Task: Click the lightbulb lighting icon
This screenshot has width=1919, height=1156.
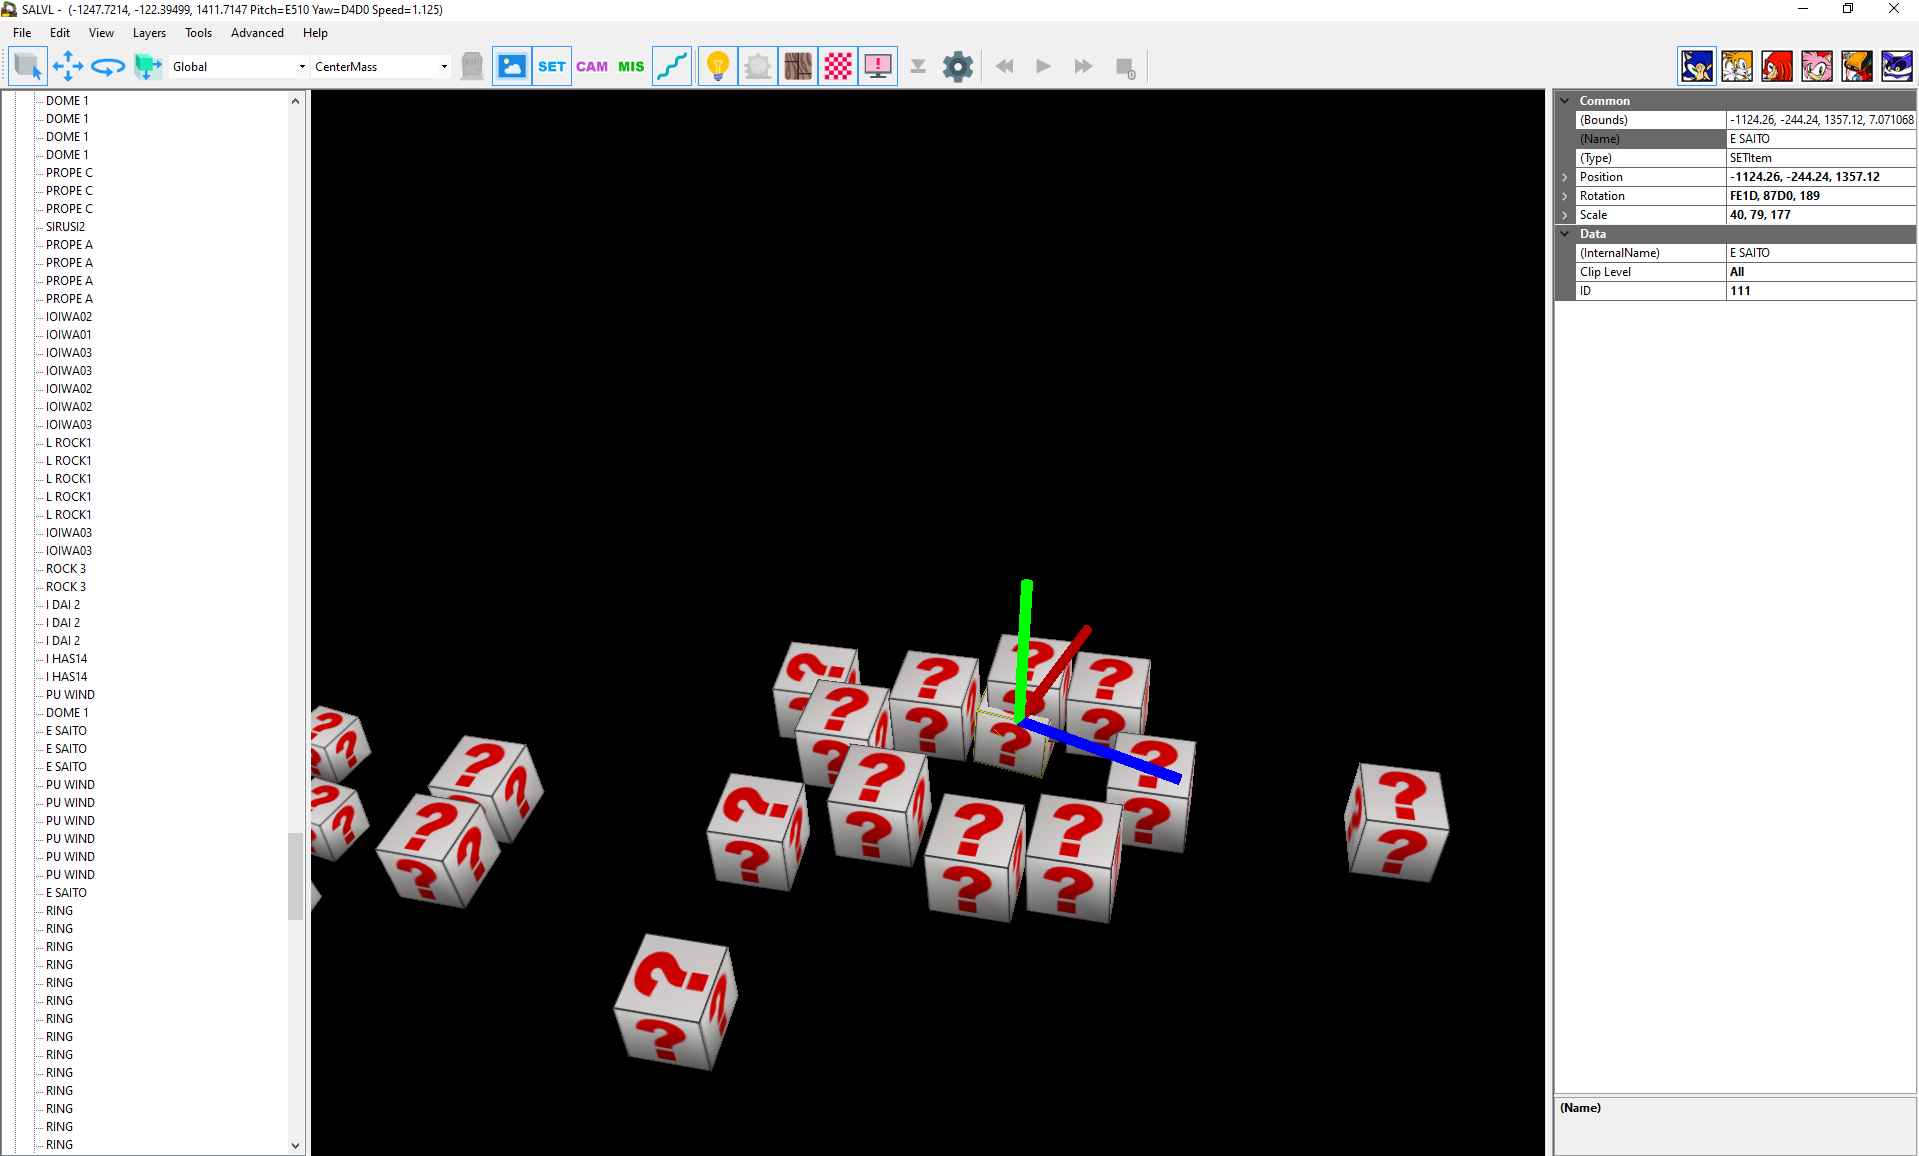Action: 717,67
